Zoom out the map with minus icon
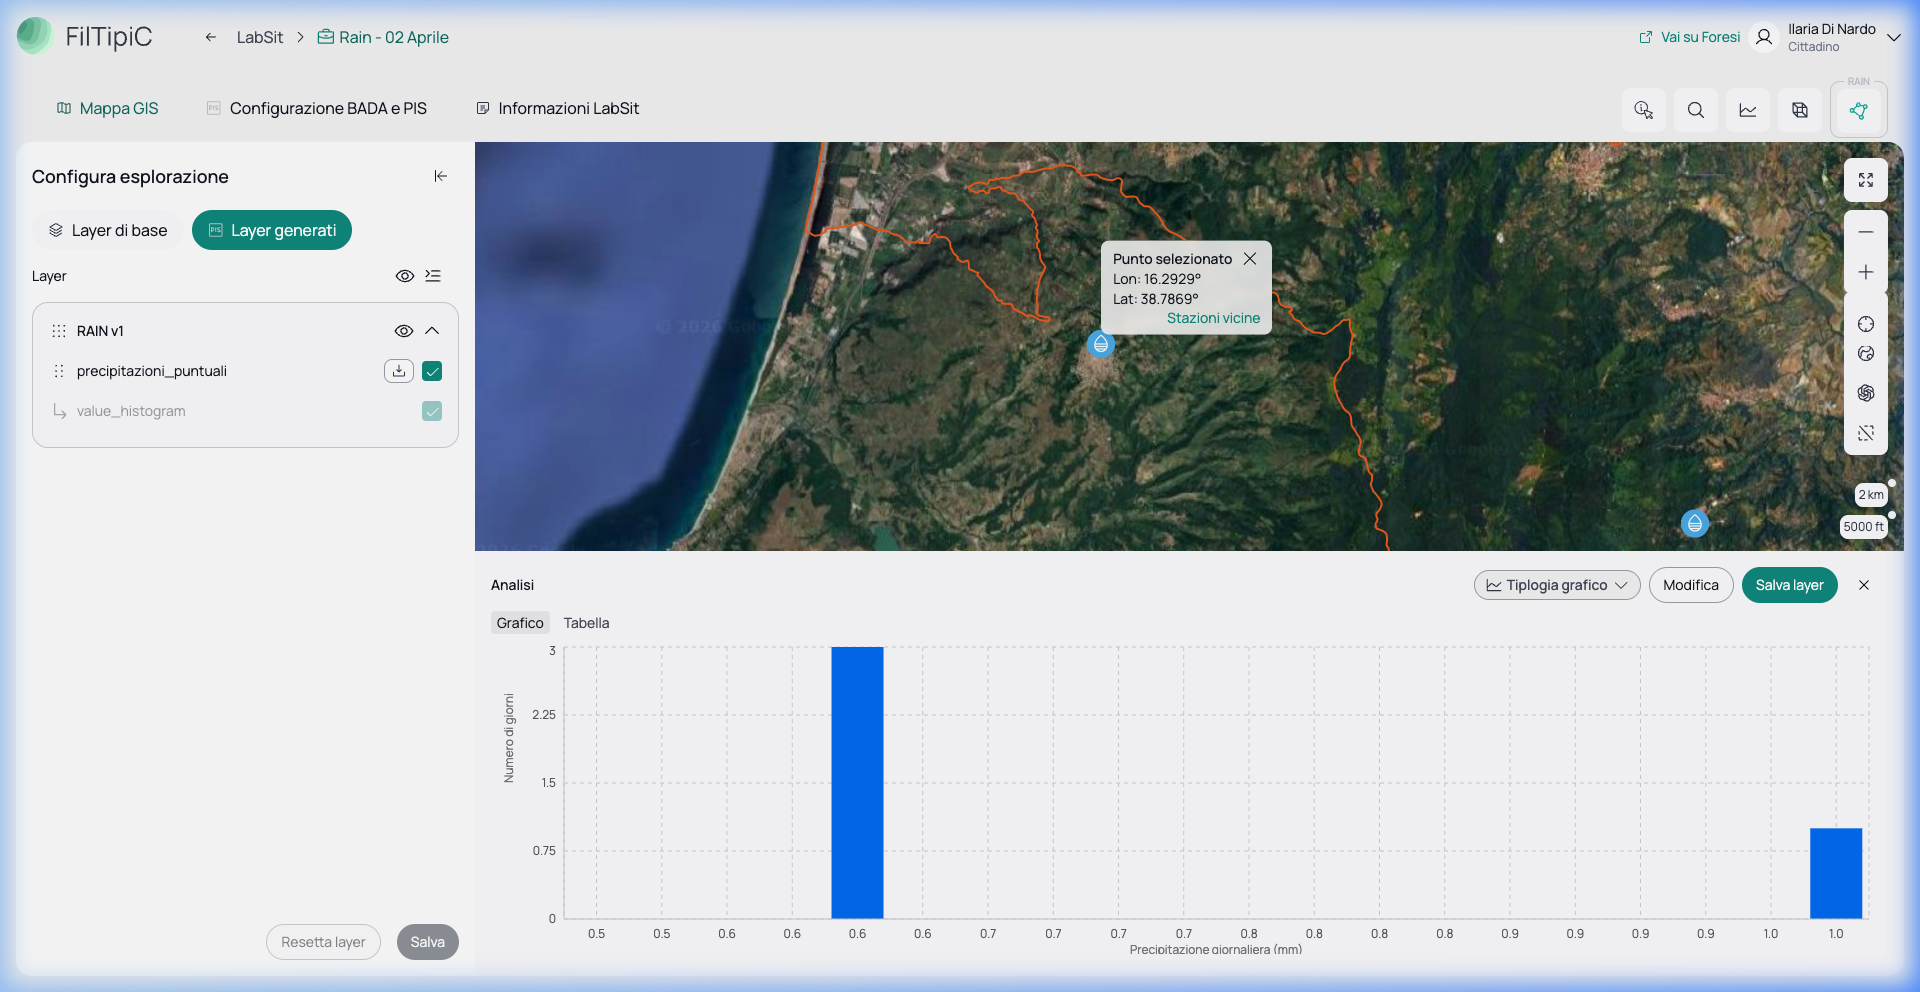Screen dimensions: 1920x992 pos(1866,231)
